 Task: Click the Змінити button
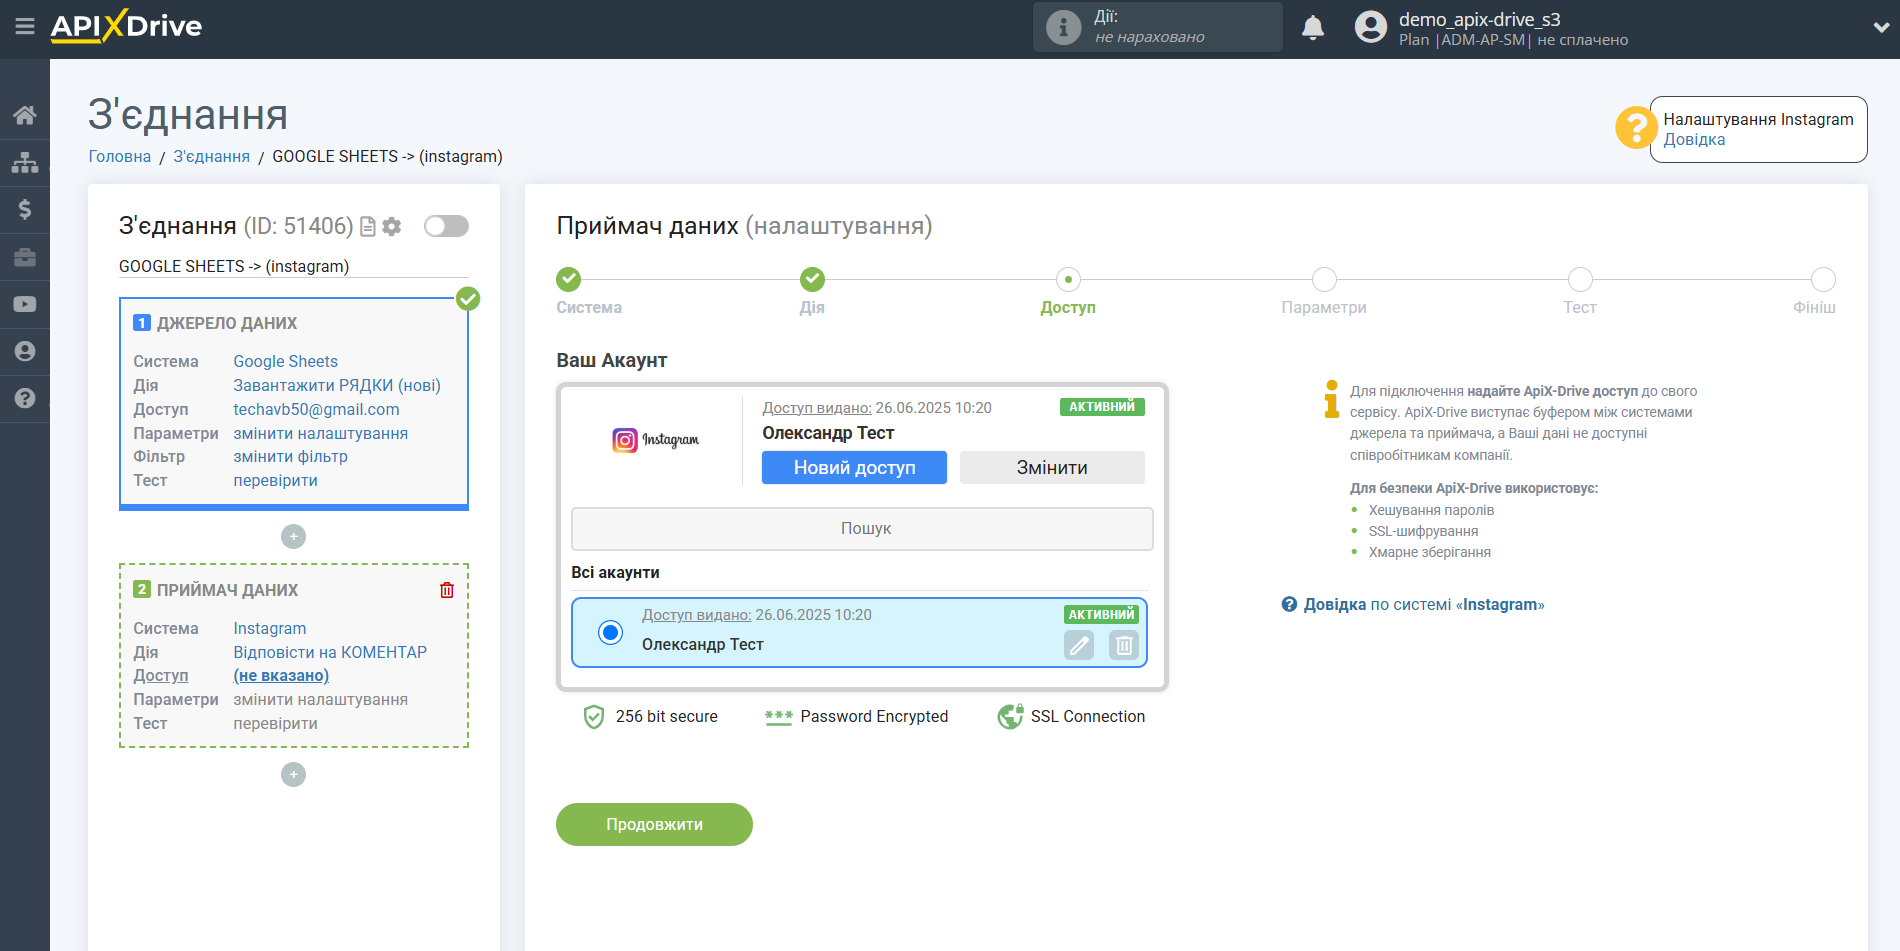pyautogui.click(x=1052, y=467)
